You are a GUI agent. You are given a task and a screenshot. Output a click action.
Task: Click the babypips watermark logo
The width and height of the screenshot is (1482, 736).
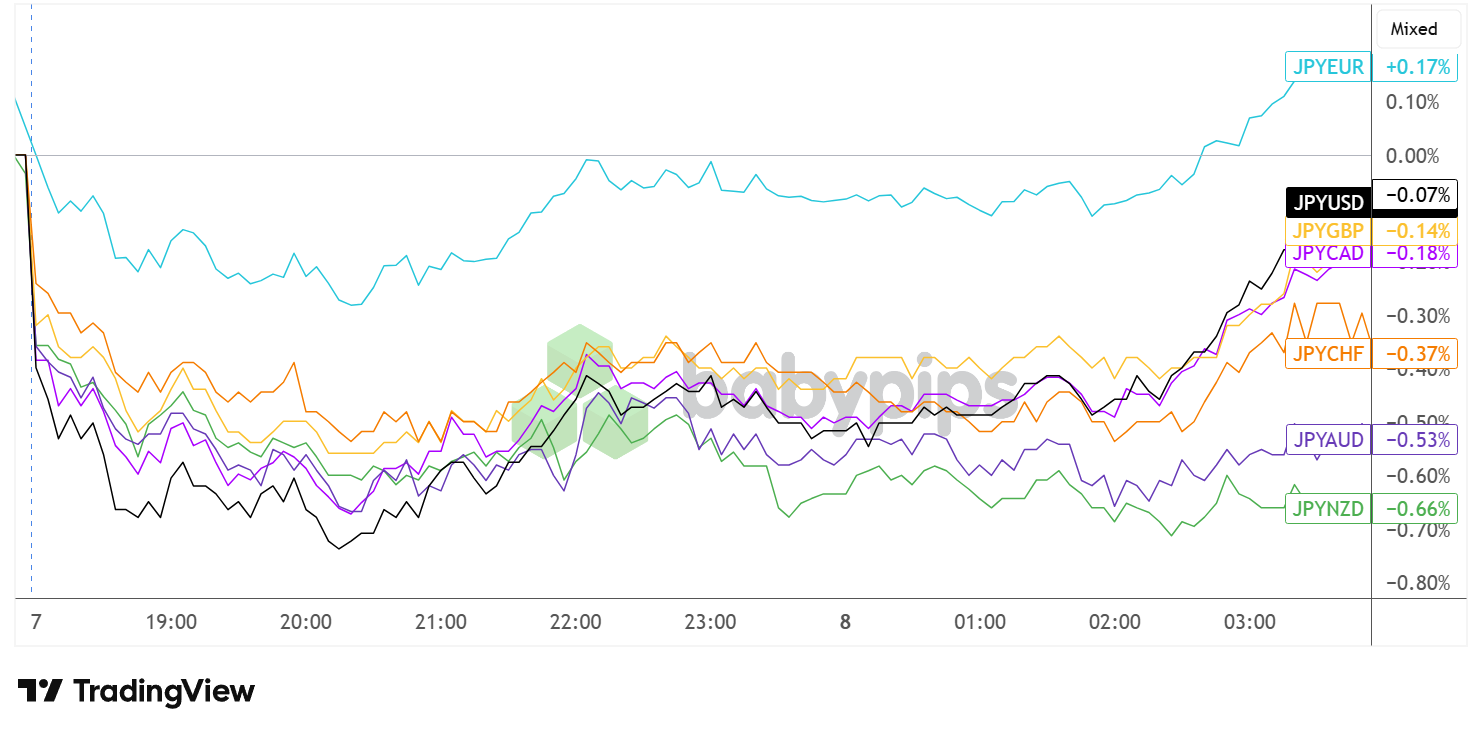coord(764,390)
